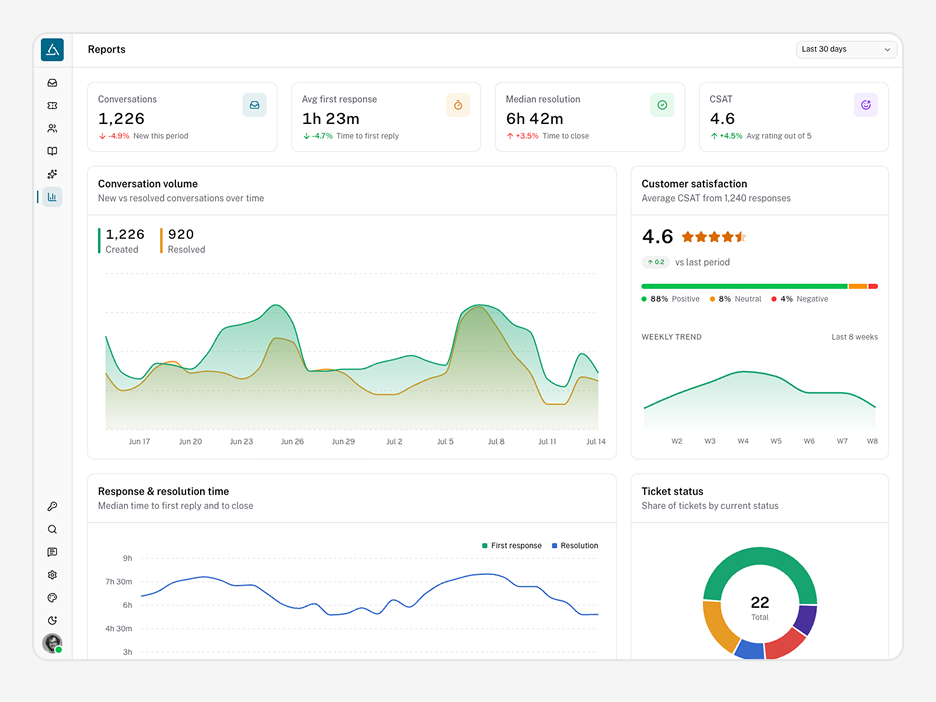Click the orange donut chart segment
The width and height of the screenshot is (936, 702).
(x=718, y=628)
